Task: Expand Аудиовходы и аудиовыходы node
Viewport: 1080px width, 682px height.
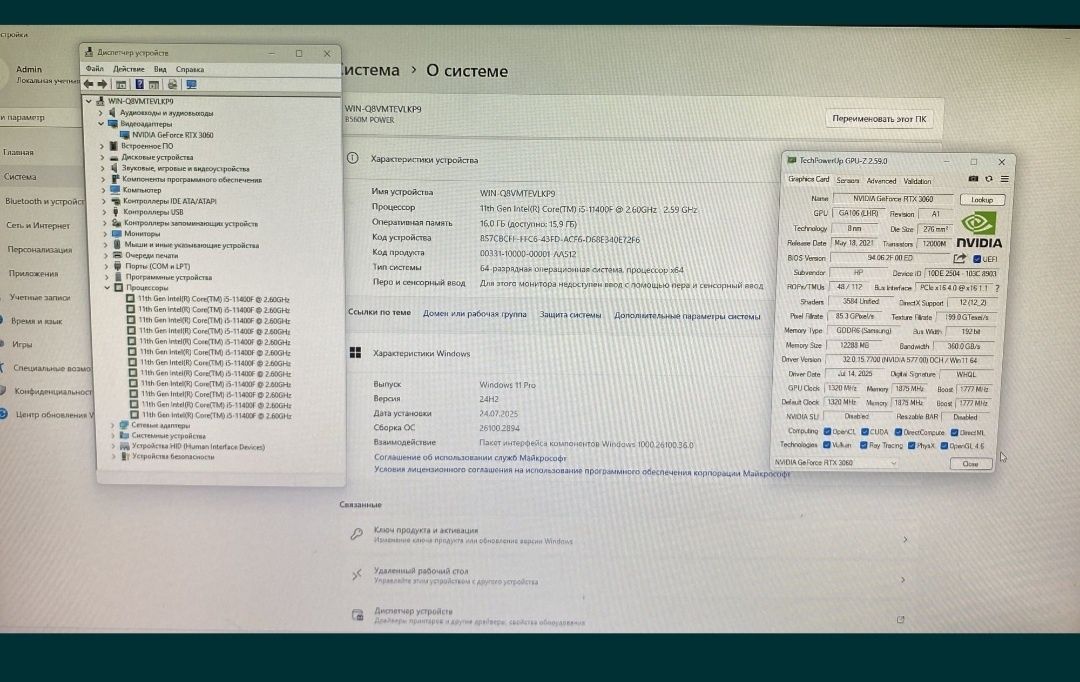Action: 101,112
